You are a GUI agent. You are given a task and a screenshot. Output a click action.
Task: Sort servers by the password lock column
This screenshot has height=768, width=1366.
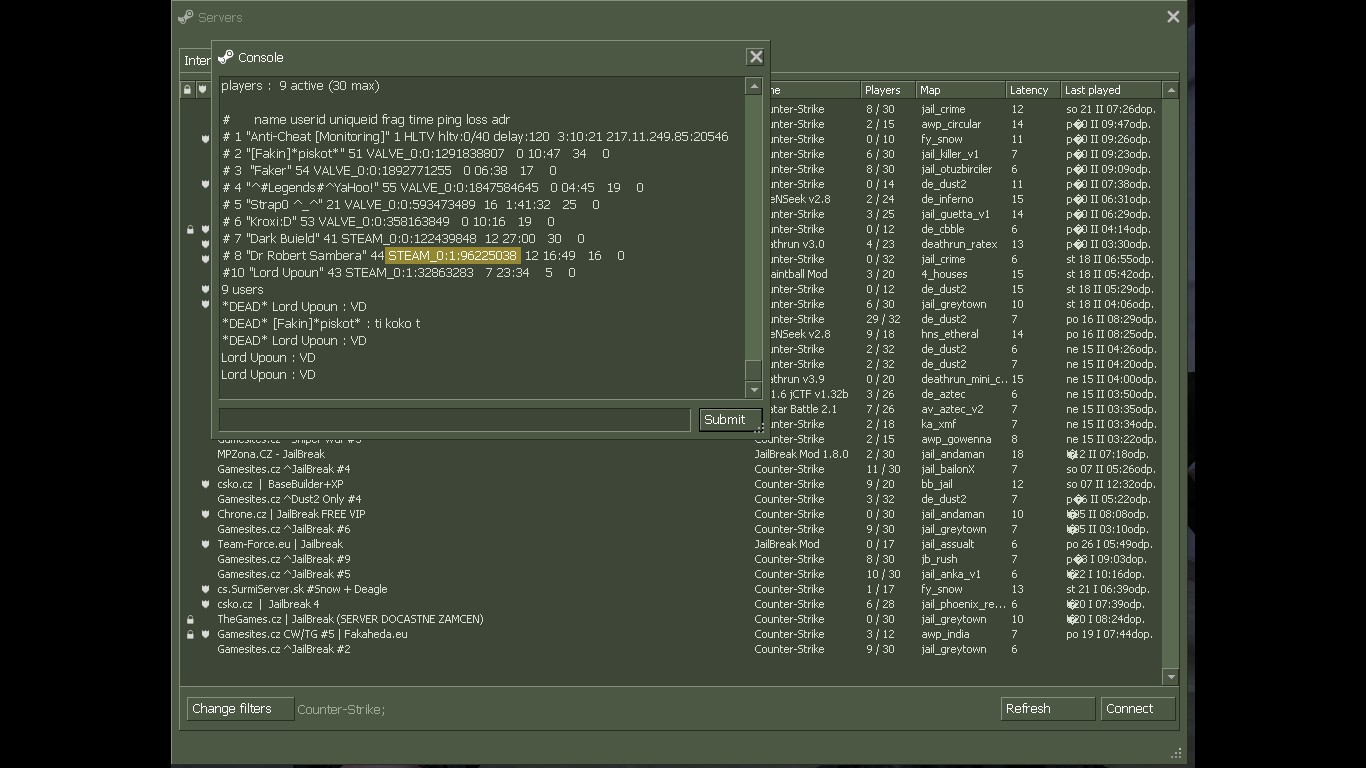(187, 90)
